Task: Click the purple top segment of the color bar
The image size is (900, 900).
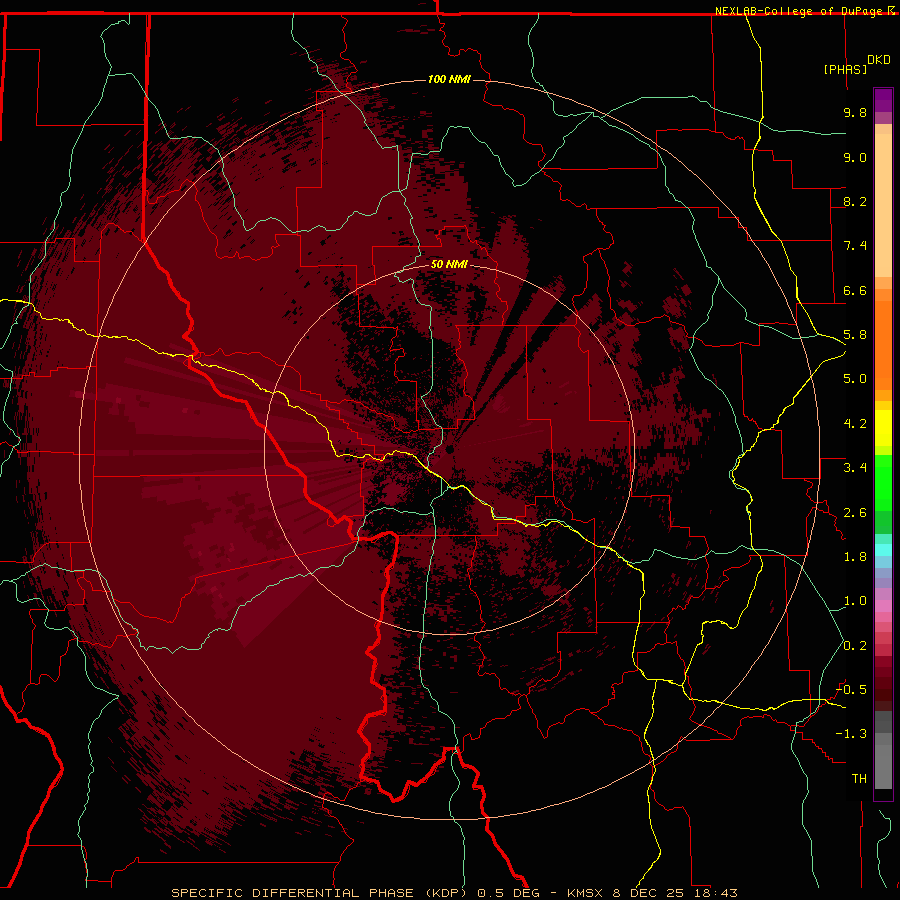Action: [883, 100]
